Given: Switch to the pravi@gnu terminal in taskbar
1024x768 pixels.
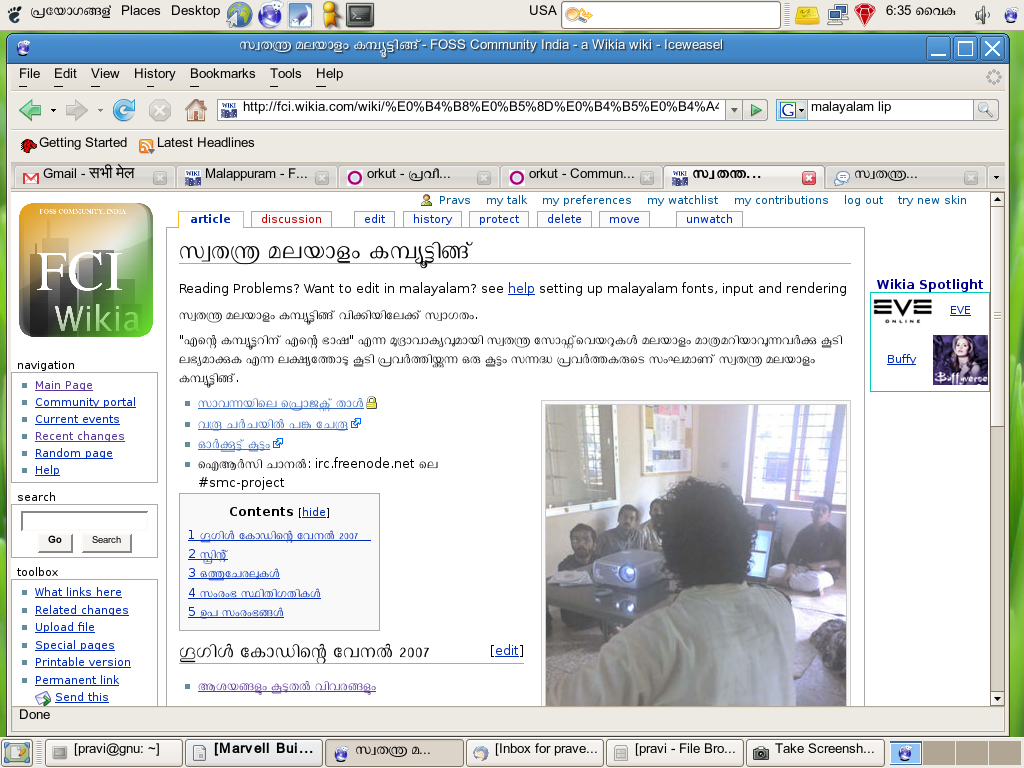Looking at the screenshot, I should (x=114, y=752).
